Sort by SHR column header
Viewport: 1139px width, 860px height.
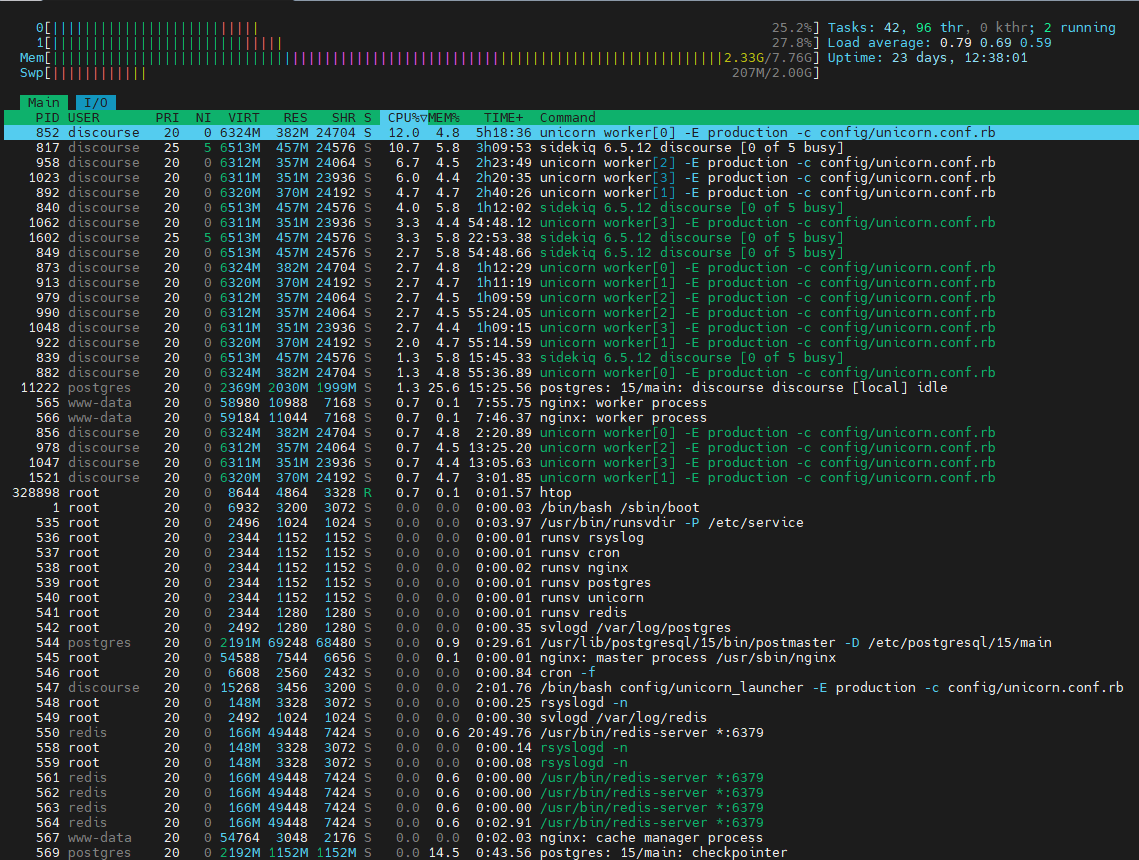point(344,118)
